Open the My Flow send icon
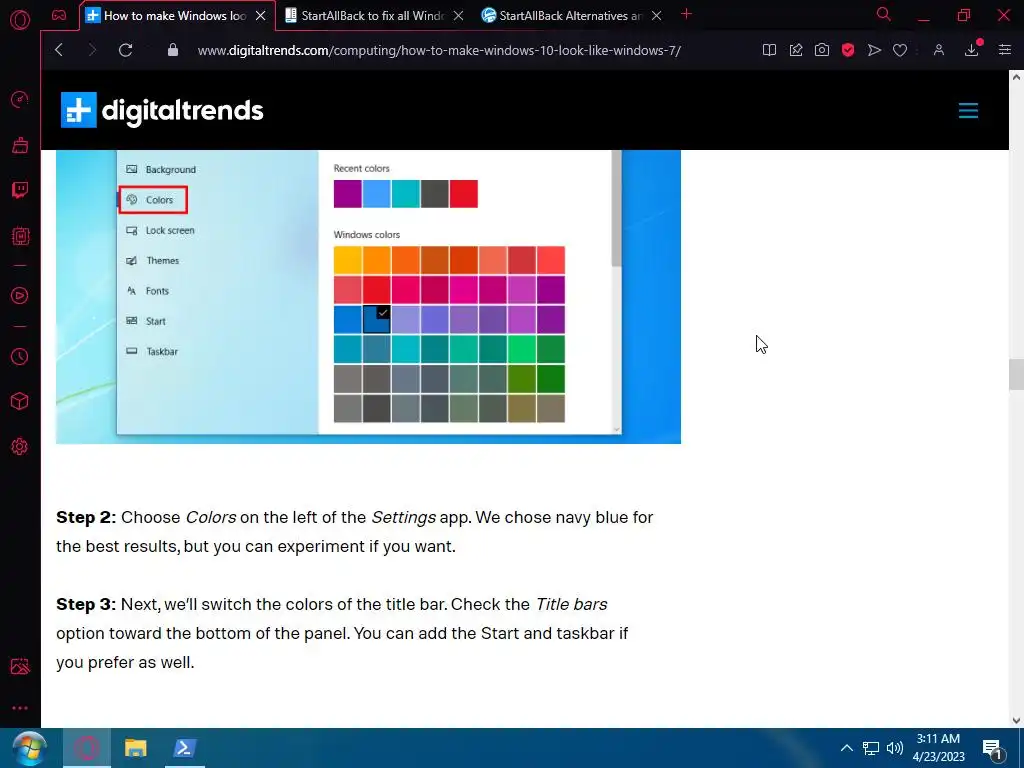This screenshot has height=768, width=1024. 874,50
